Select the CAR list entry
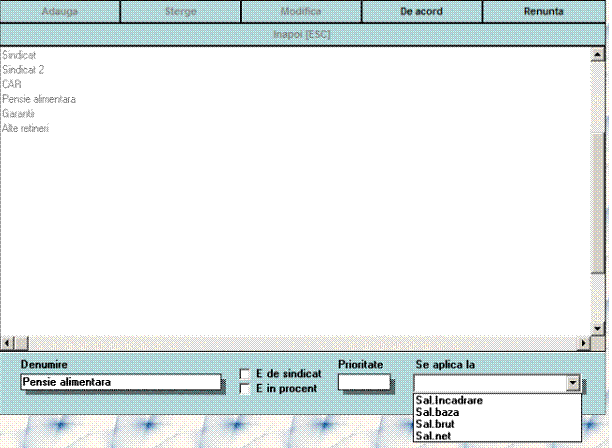Screen dimensions: 612x448 [12, 85]
